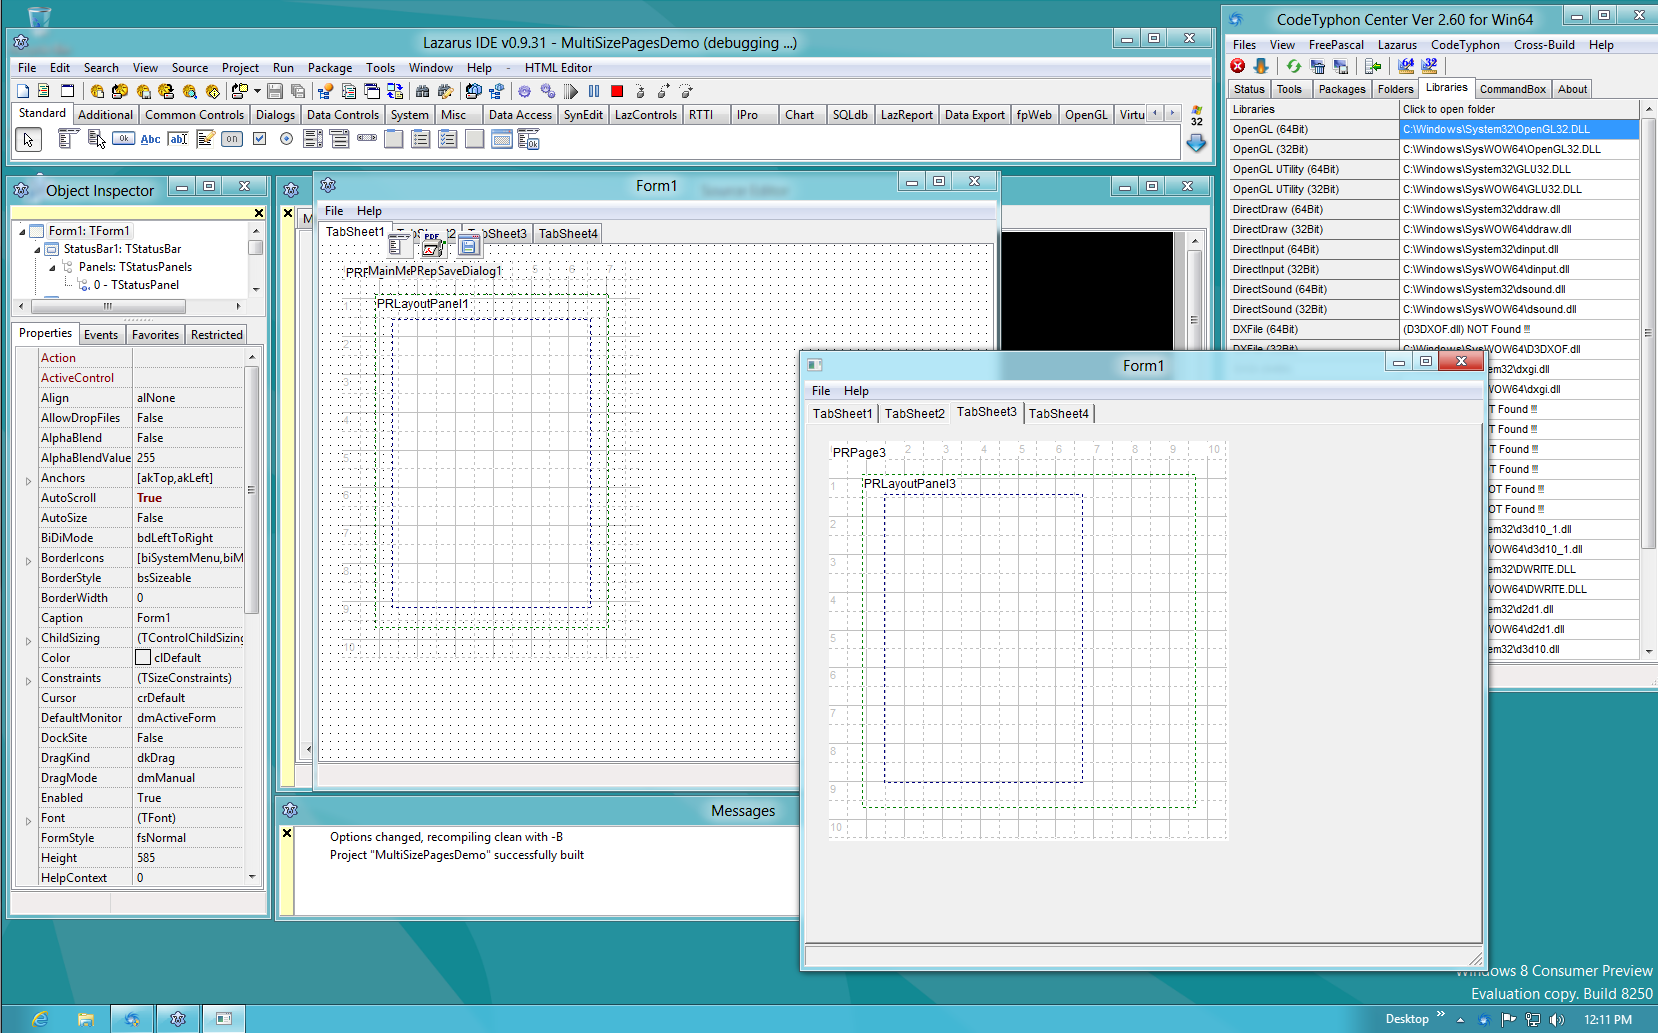Click the trash clean icon in CodeTyphon toolbar
Viewport: 1658px width, 1033px height.
click(x=1317, y=66)
